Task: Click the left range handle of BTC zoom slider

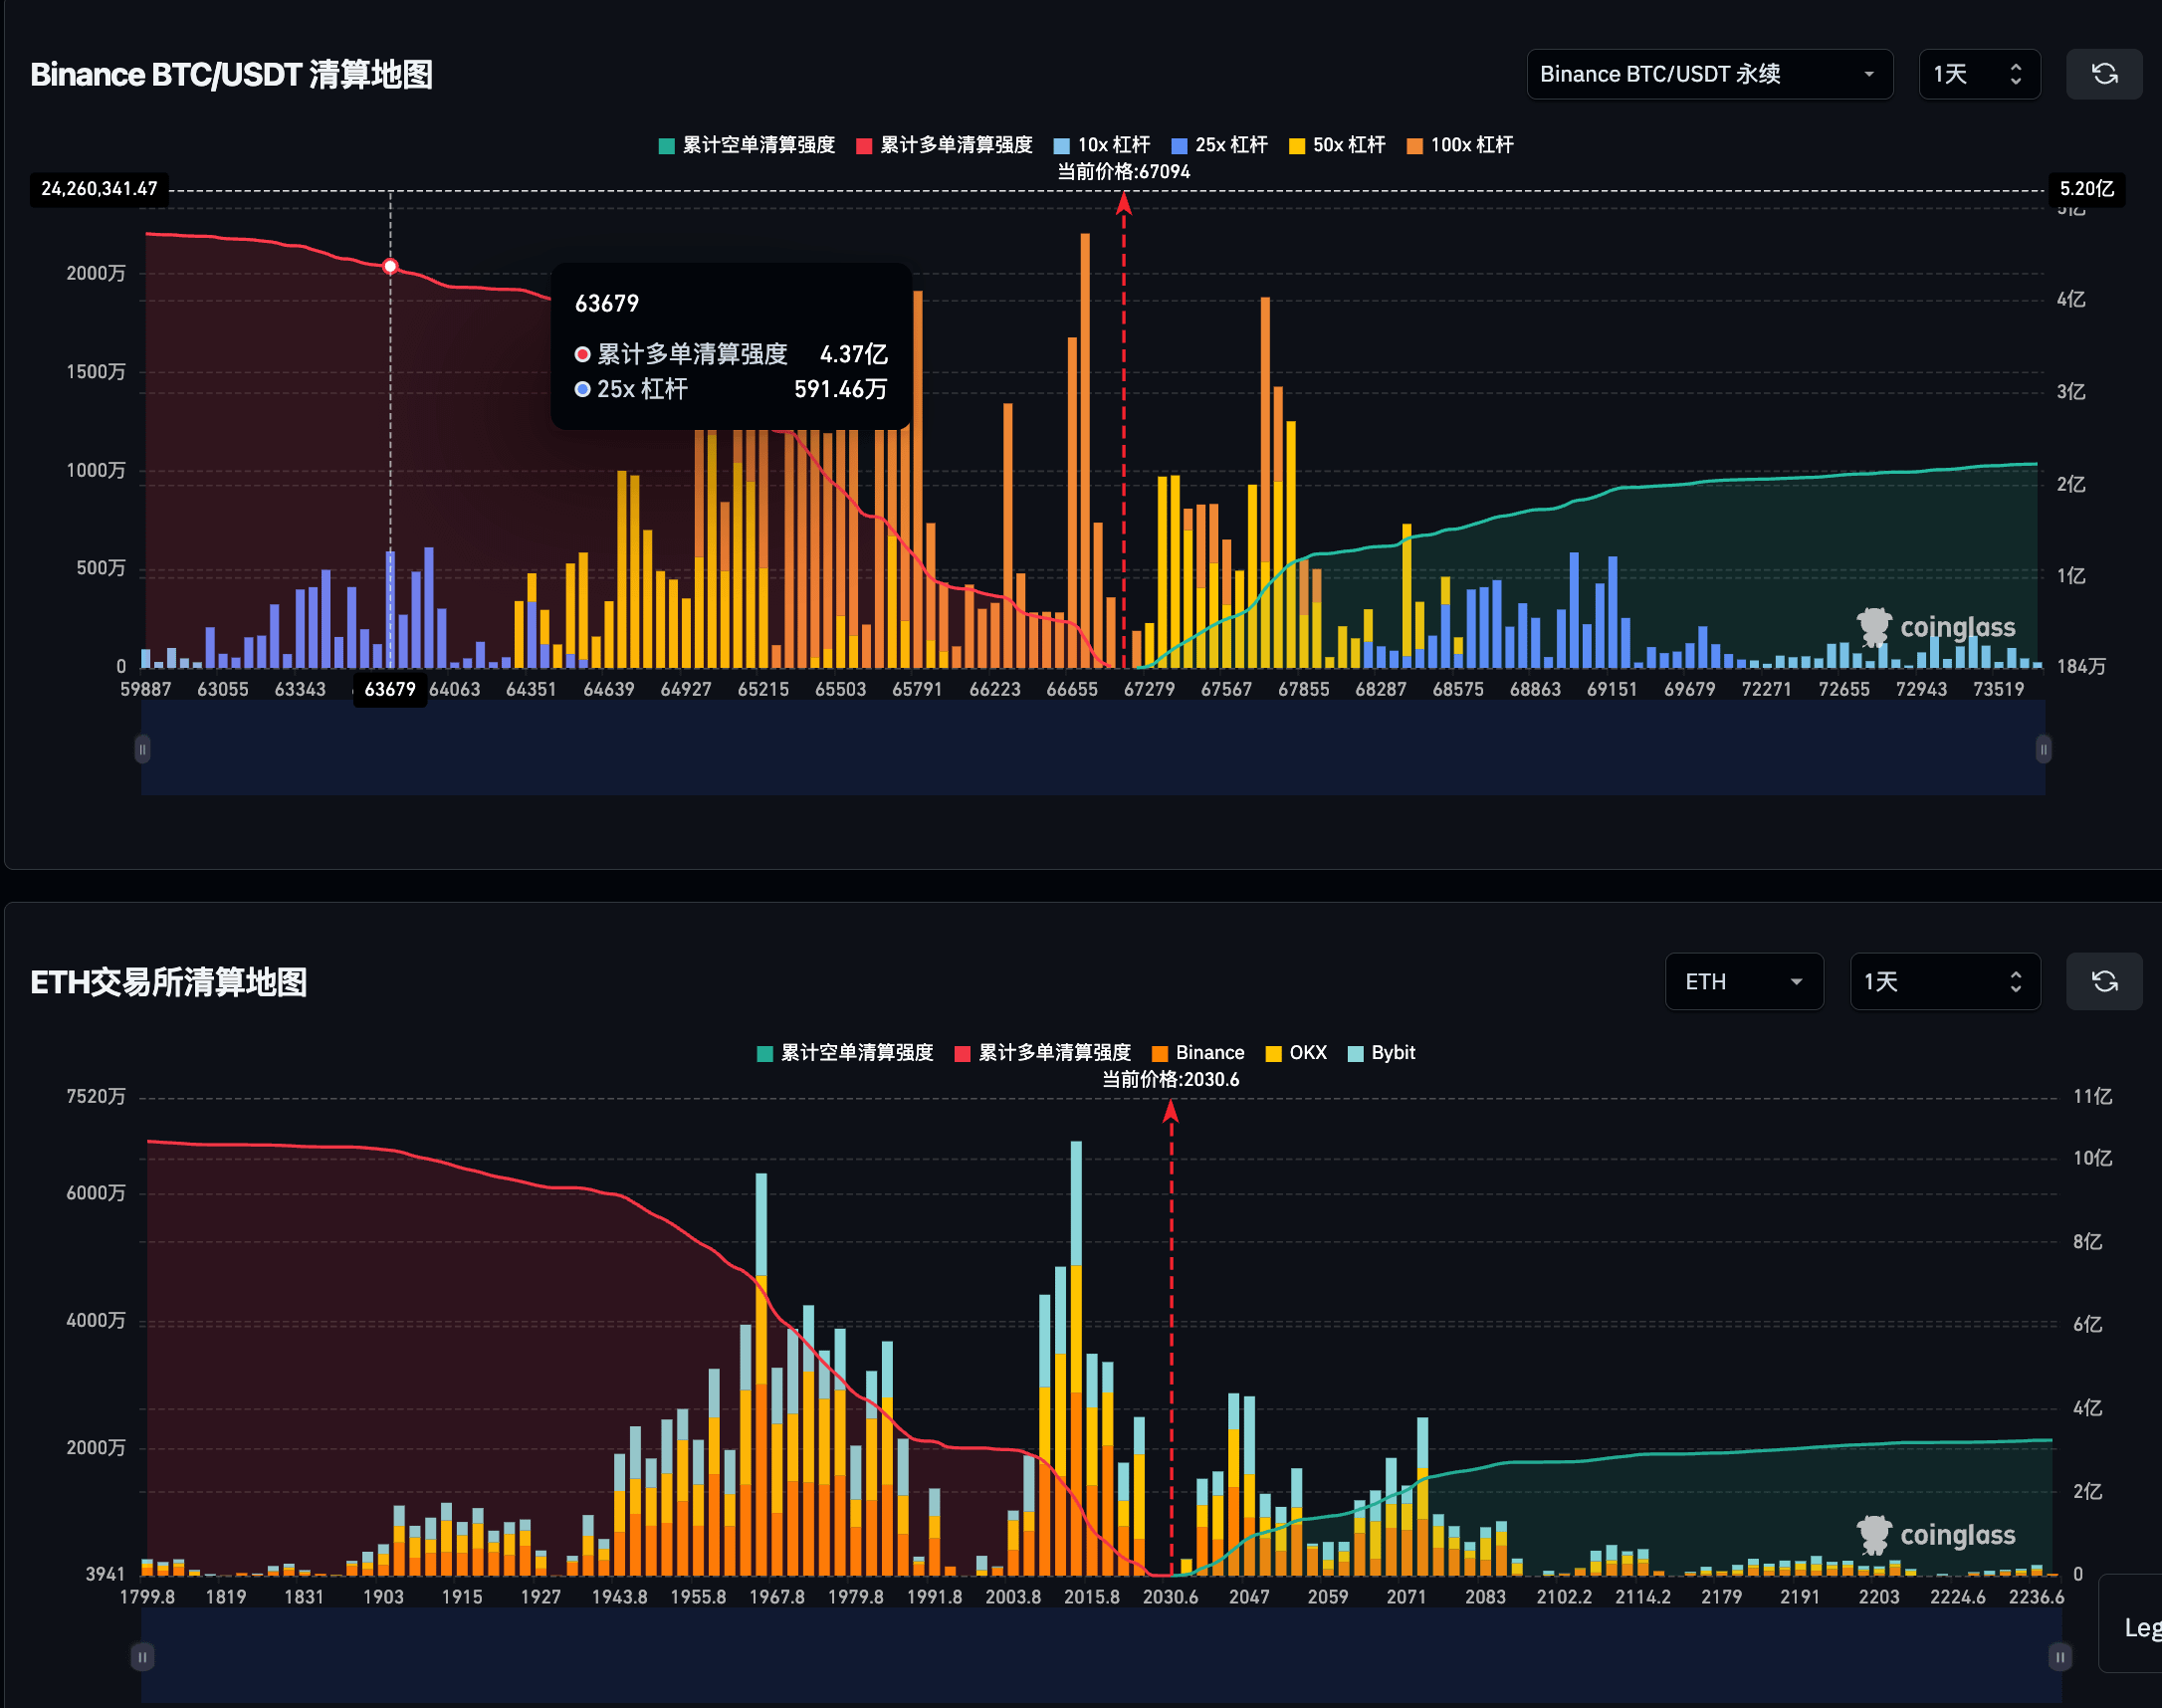Action: tap(142, 749)
